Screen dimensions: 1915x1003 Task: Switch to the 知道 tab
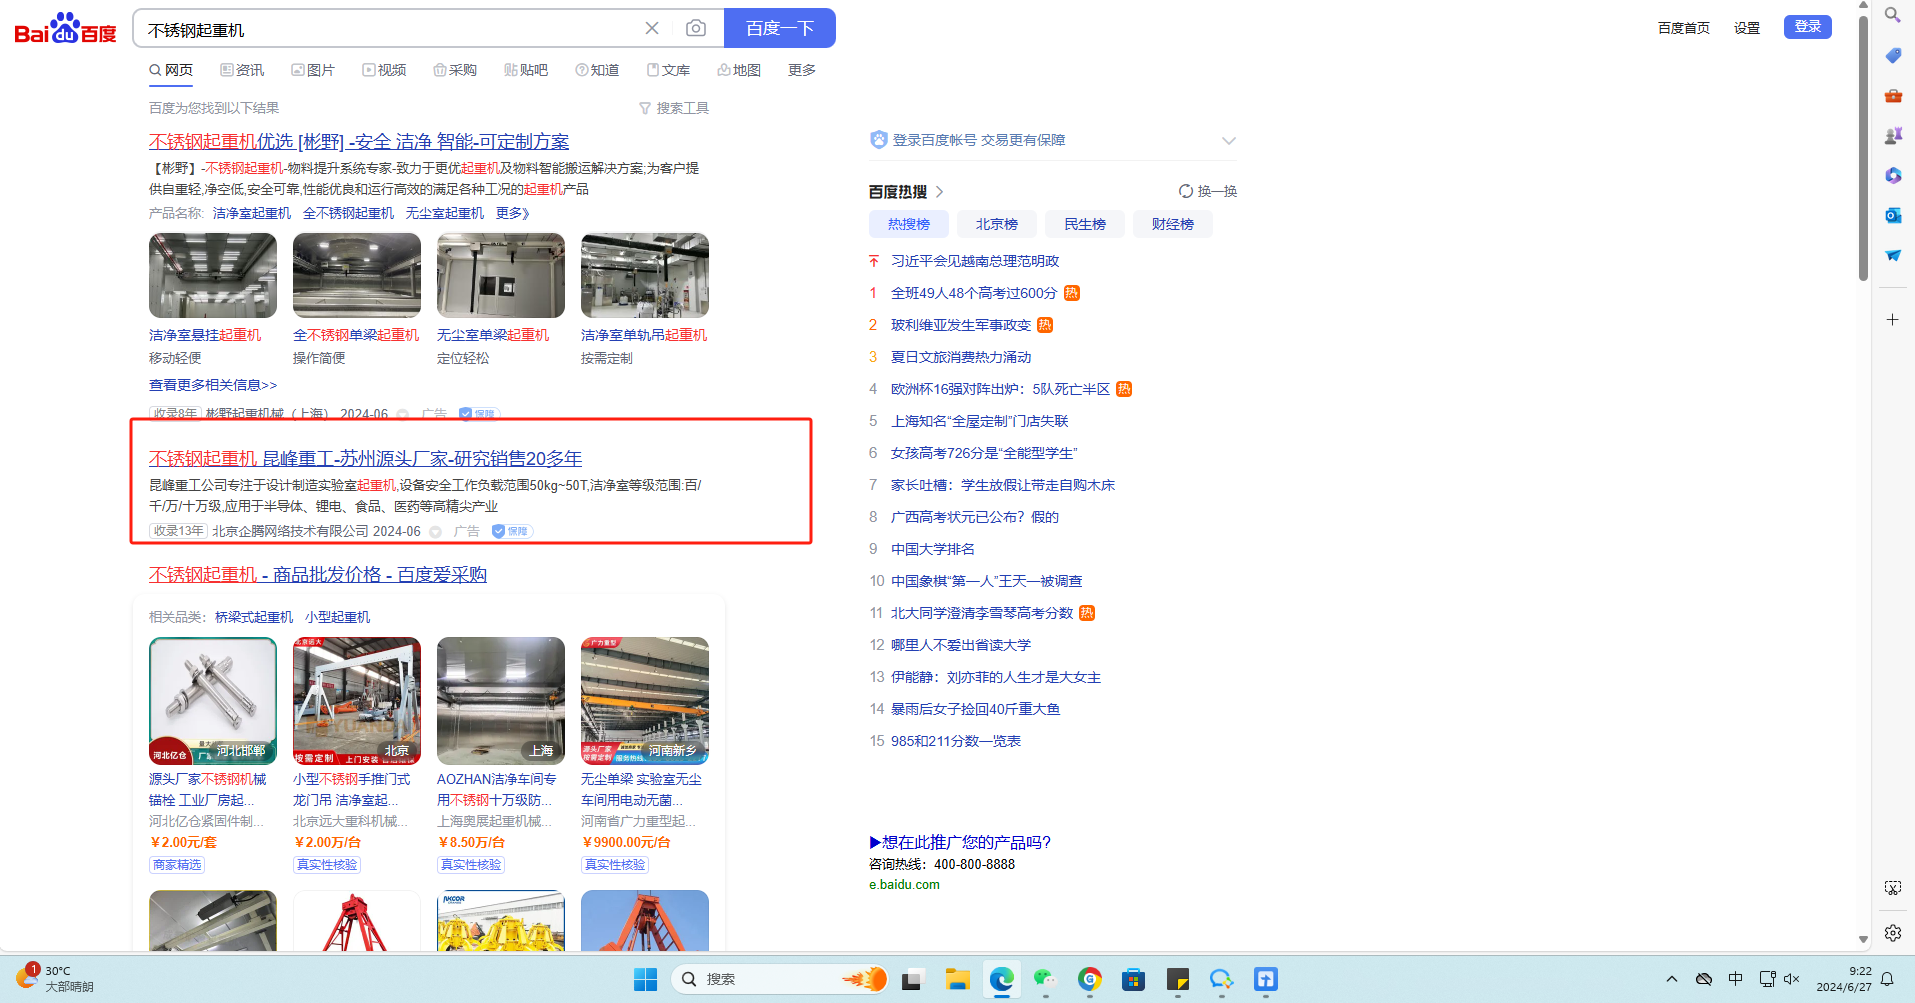597,70
